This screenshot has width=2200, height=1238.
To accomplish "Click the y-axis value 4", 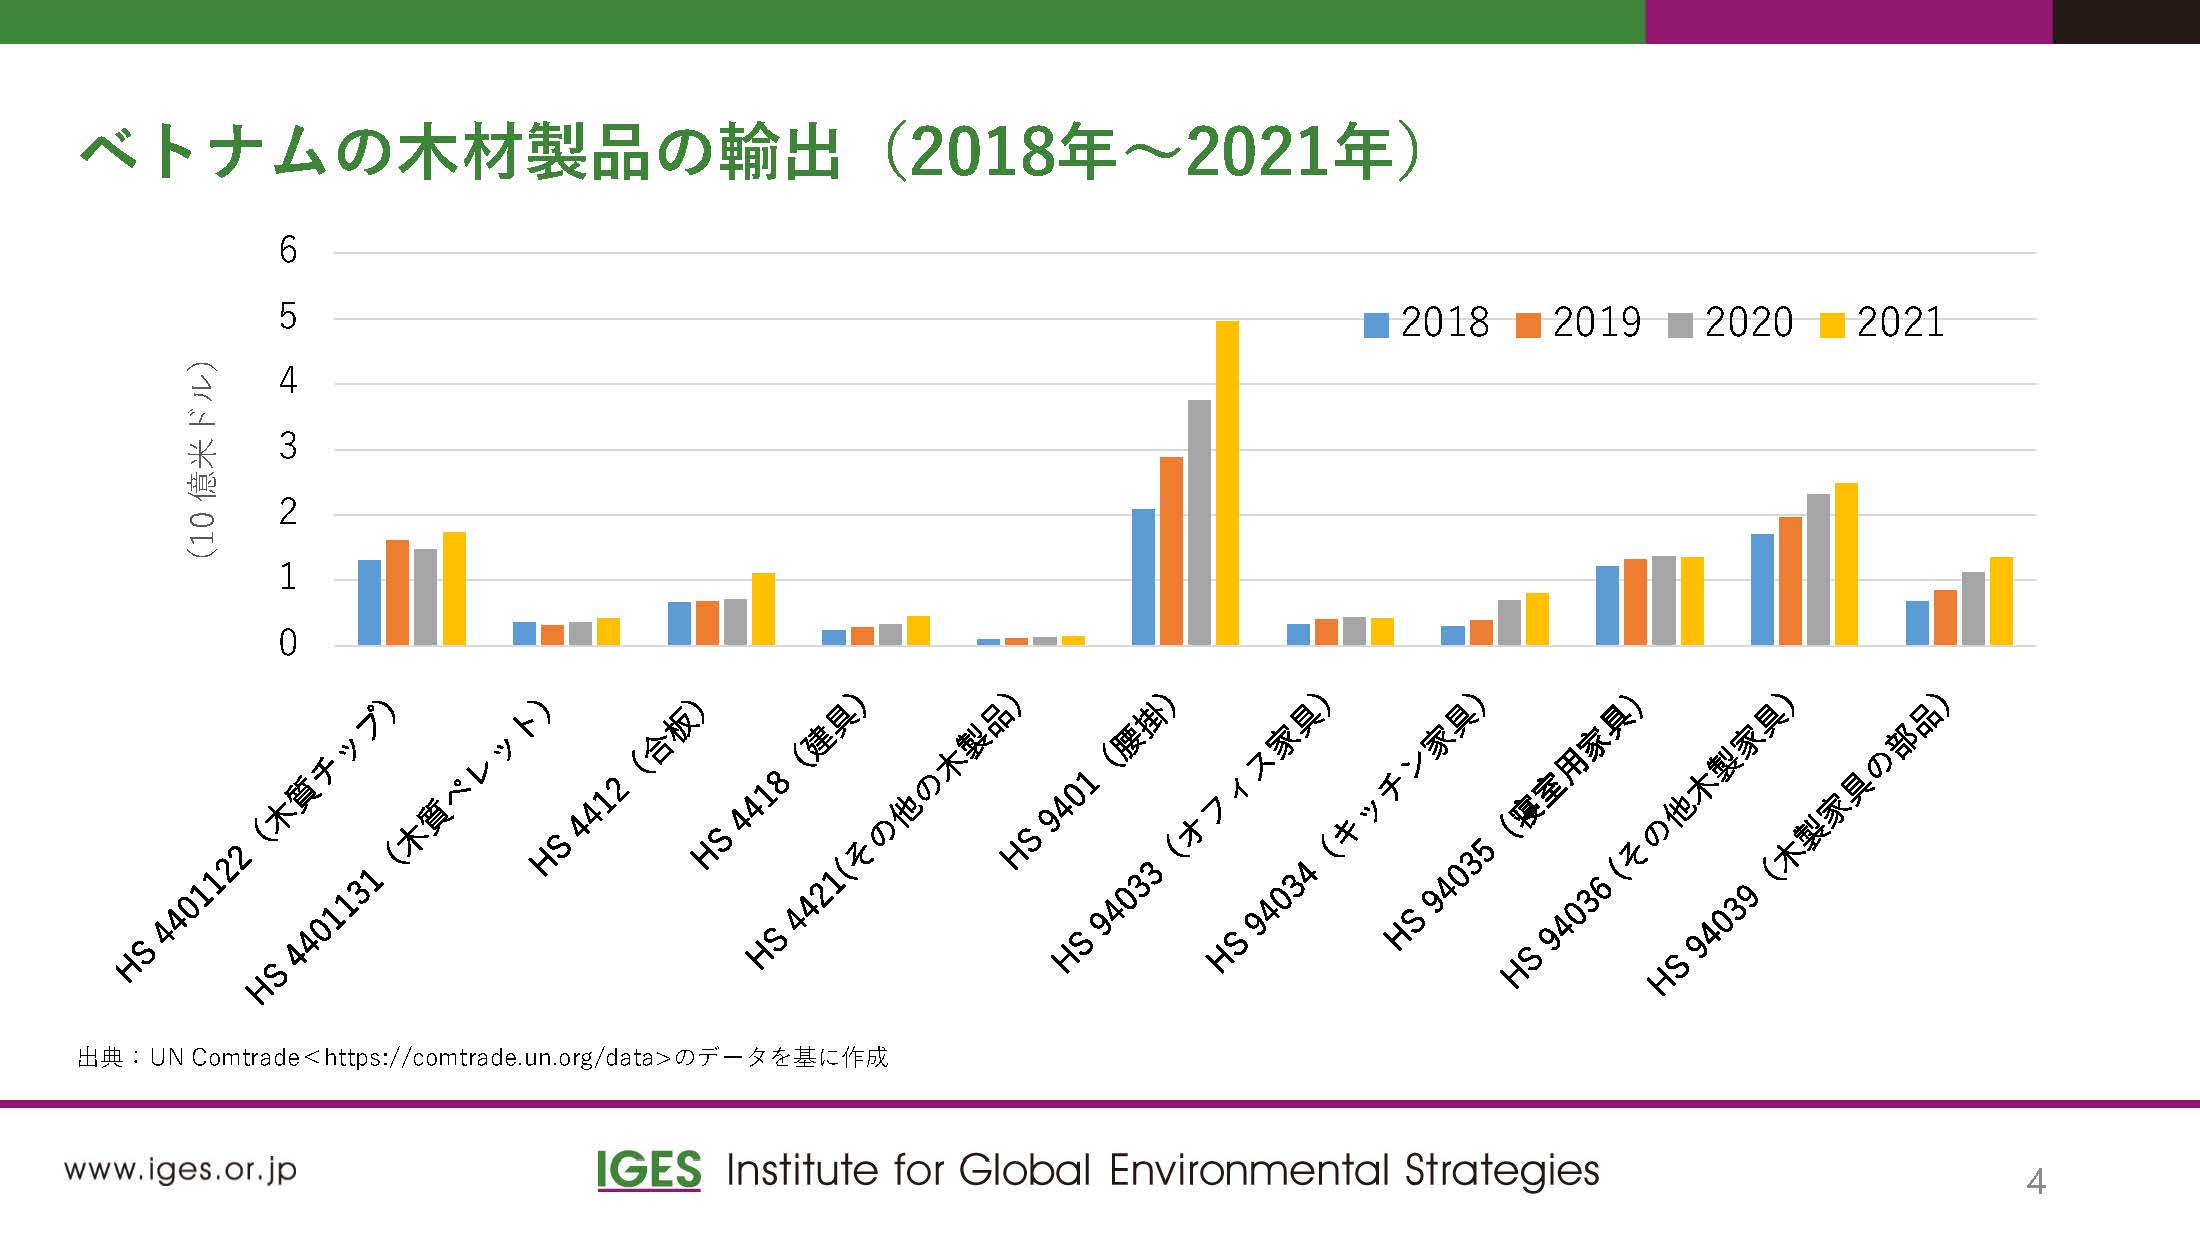I will 288,381.
